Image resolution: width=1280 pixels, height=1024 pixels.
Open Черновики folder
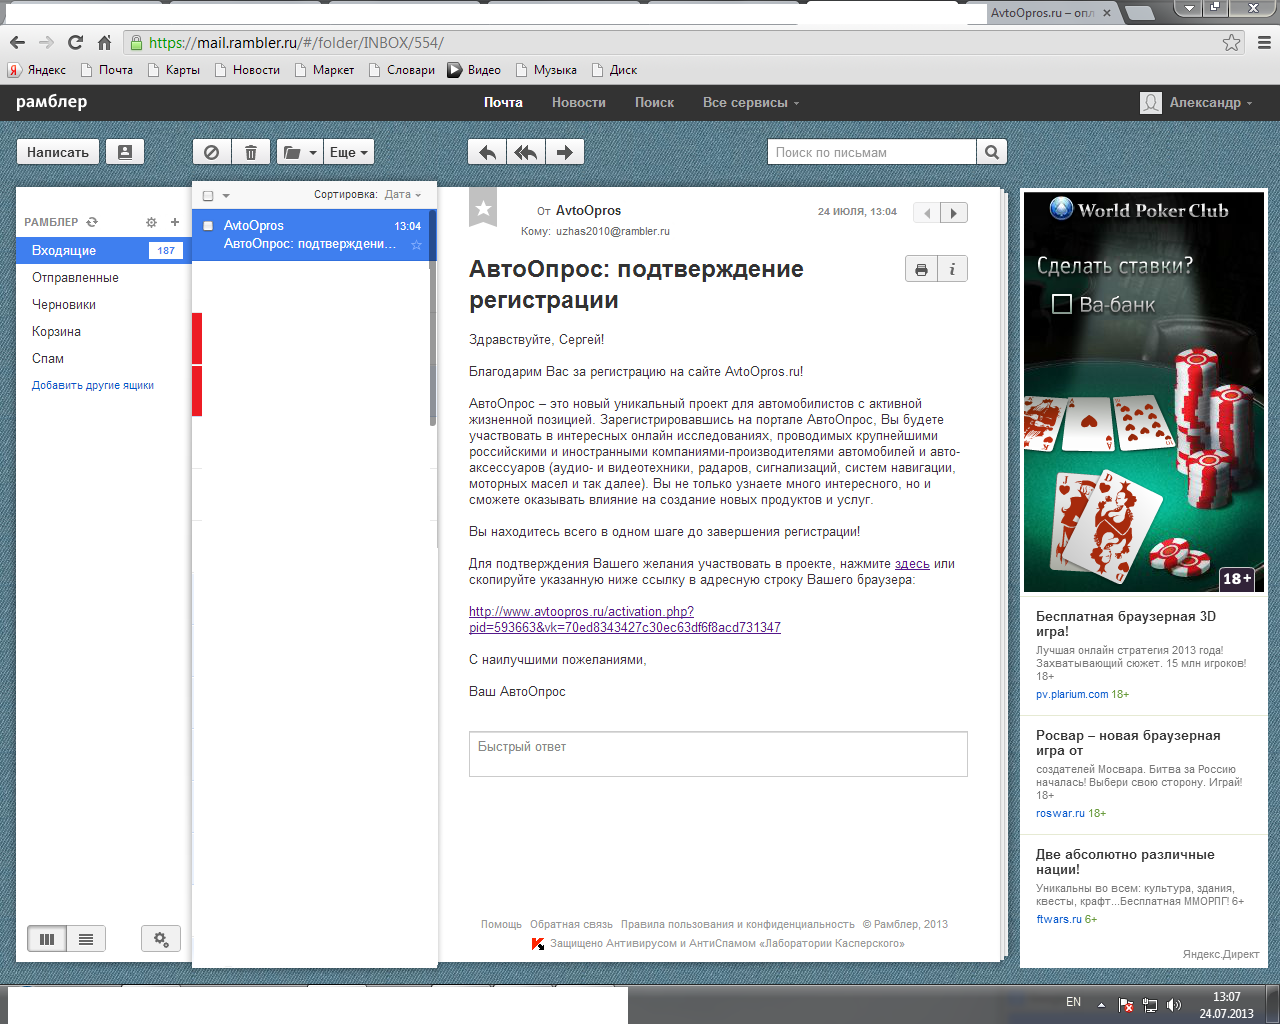(64, 304)
